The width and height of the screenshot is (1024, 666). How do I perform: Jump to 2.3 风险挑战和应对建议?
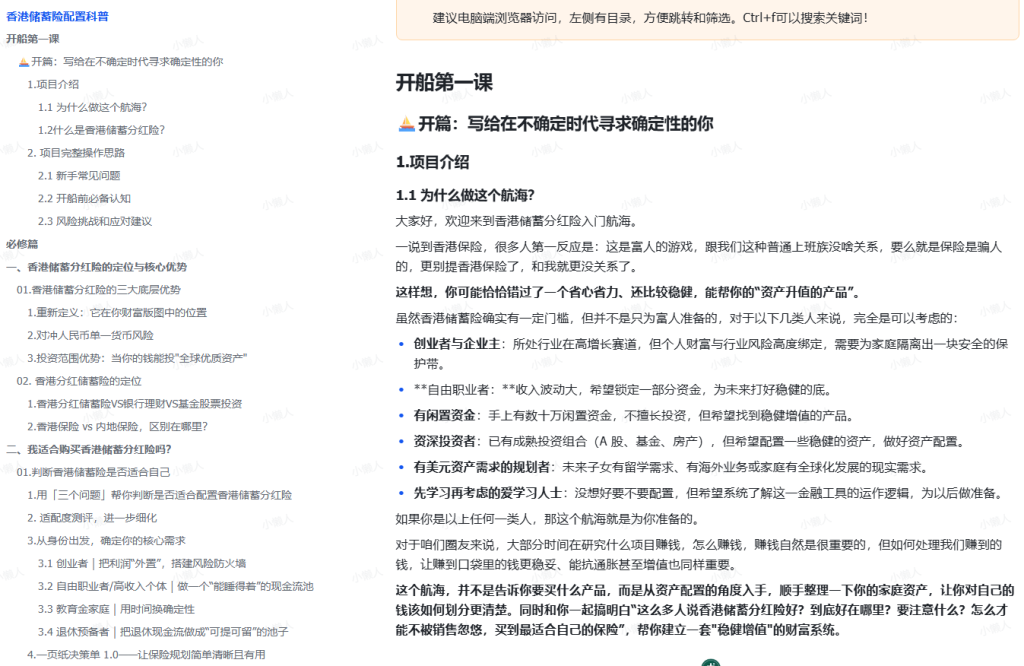click(x=95, y=221)
